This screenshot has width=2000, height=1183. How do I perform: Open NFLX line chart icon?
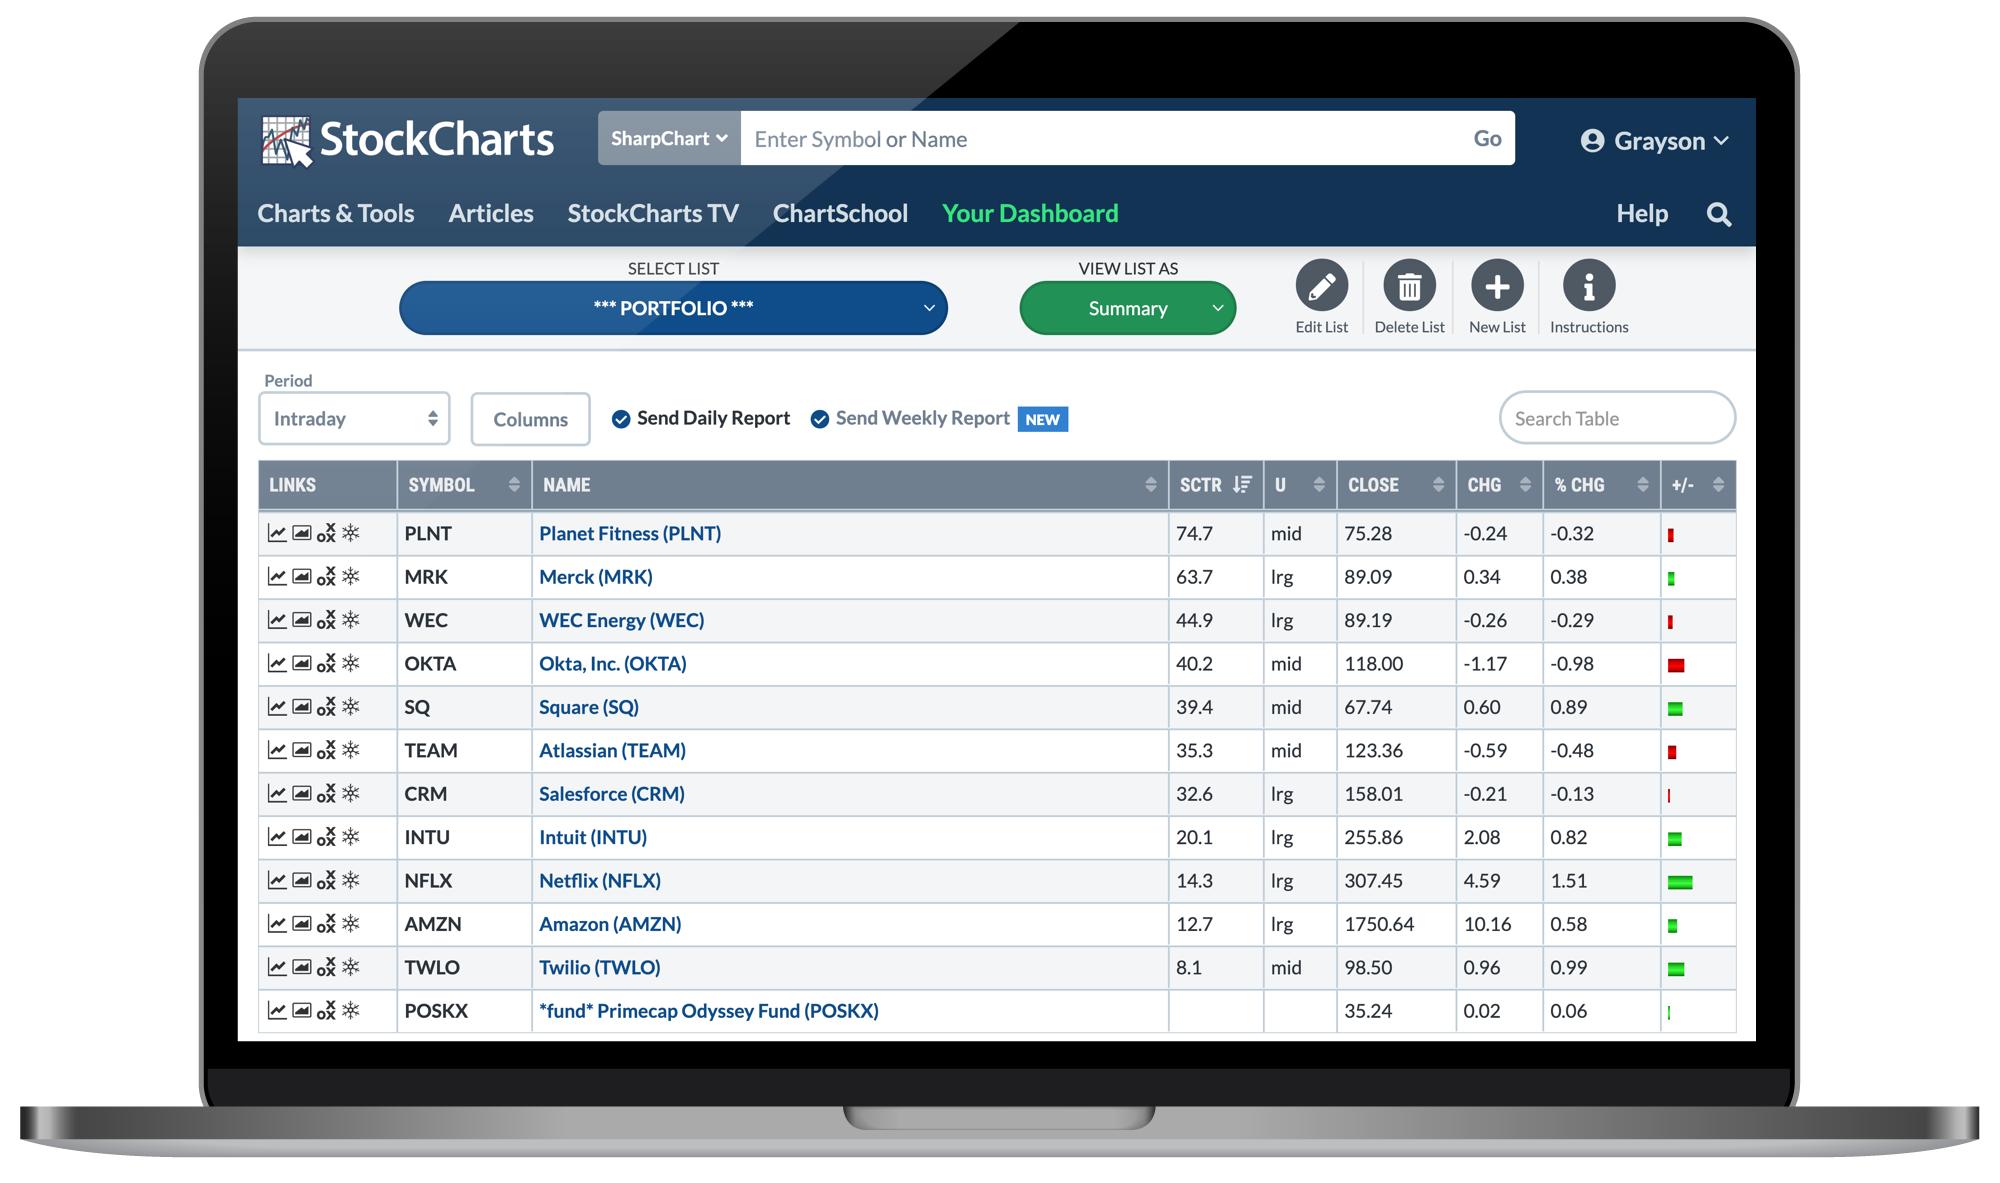click(277, 880)
